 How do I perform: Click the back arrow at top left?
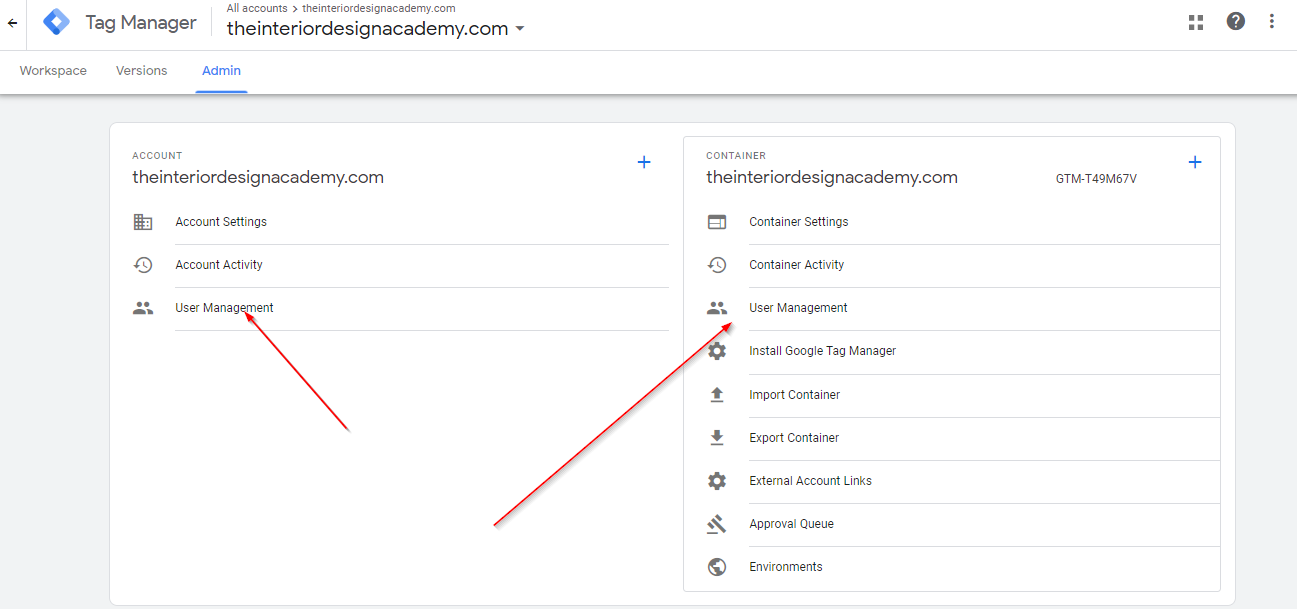point(11,22)
